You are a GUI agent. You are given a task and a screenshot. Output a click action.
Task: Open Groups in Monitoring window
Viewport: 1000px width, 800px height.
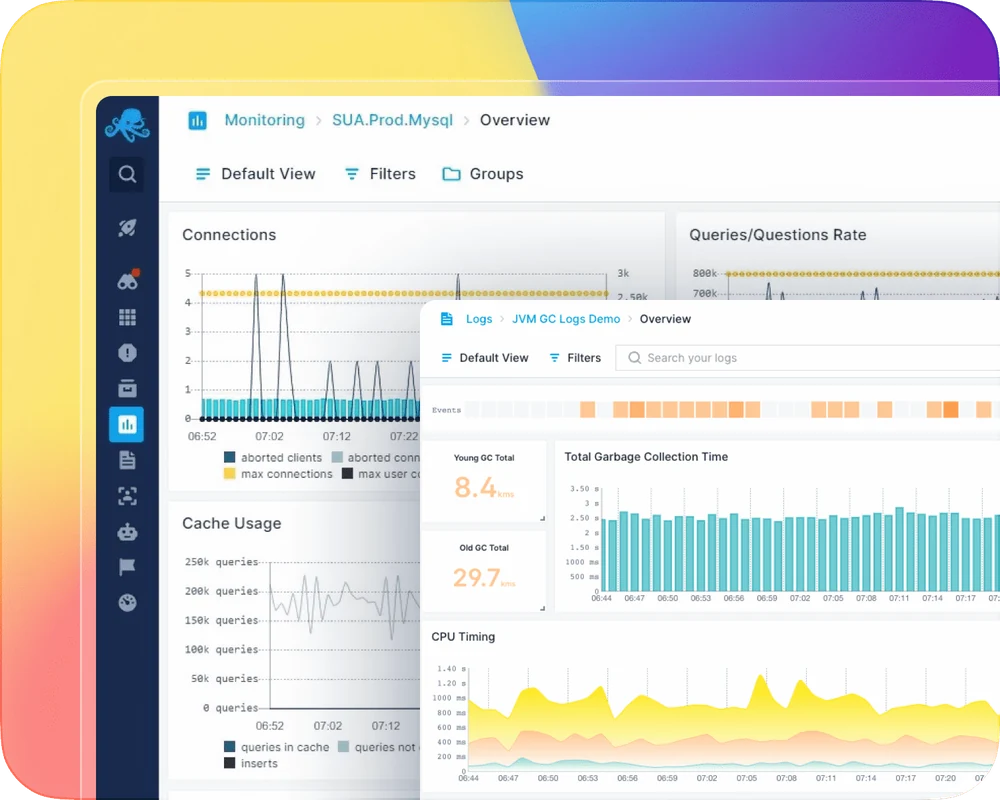point(483,174)
